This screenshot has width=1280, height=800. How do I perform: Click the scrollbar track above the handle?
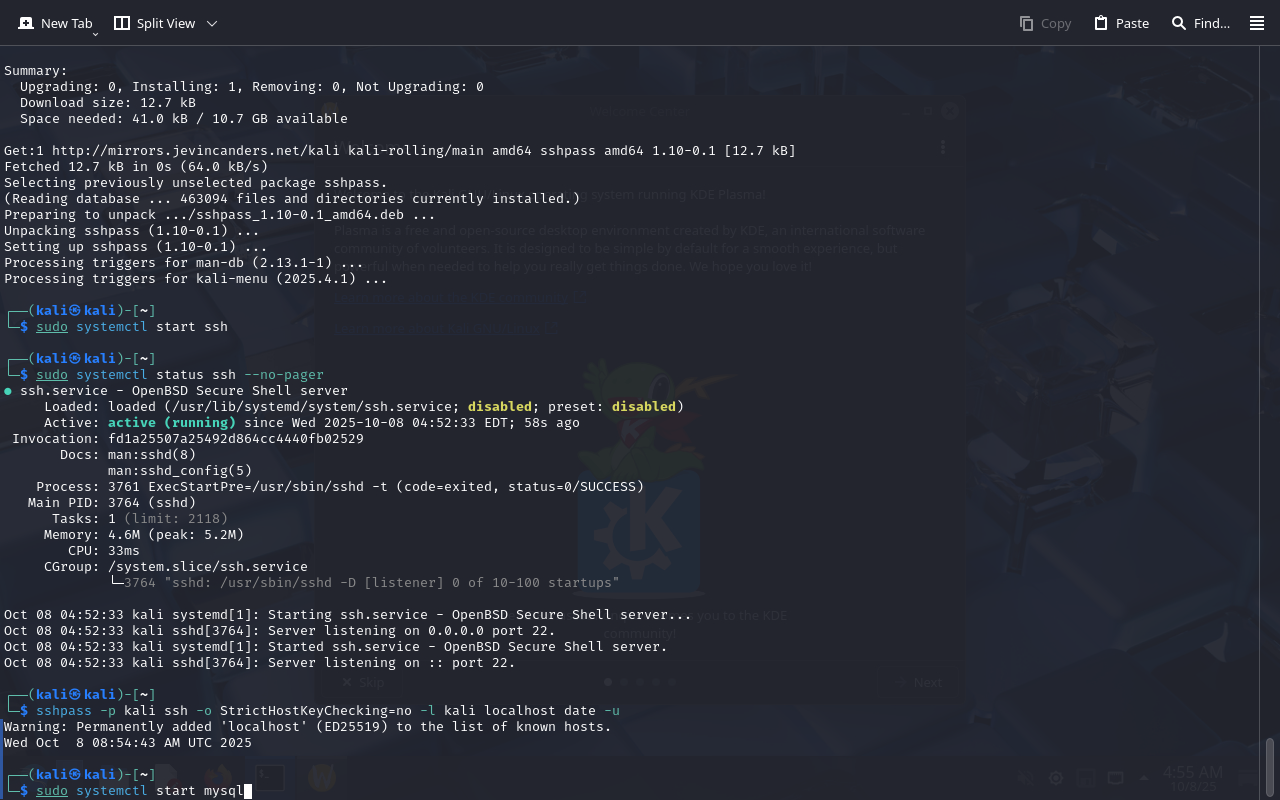coord(1270,400)
